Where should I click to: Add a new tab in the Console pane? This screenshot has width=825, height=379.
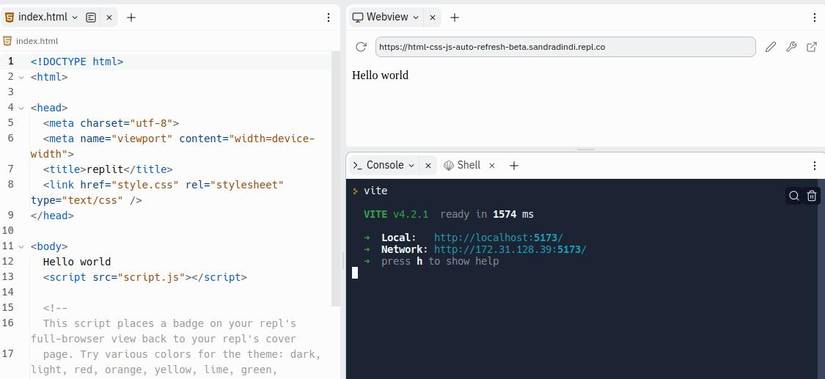click(514, 165)
